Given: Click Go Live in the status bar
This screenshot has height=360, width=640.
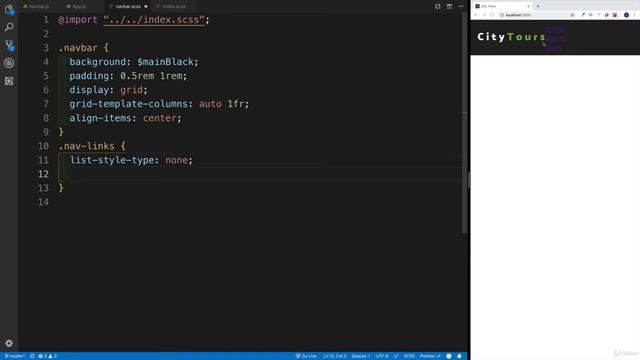Looking at the screenshot, I should (x=306, y=356).
